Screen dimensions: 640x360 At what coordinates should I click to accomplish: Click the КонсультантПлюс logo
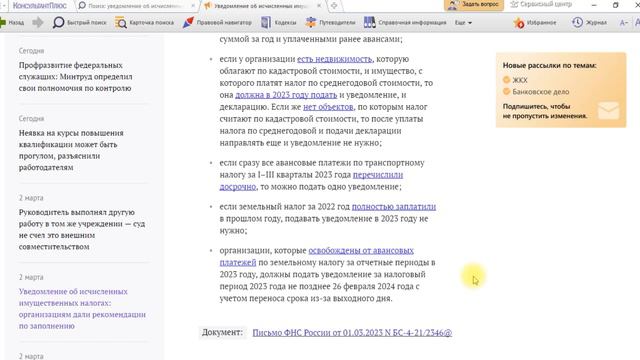click(x=40, y=6)
